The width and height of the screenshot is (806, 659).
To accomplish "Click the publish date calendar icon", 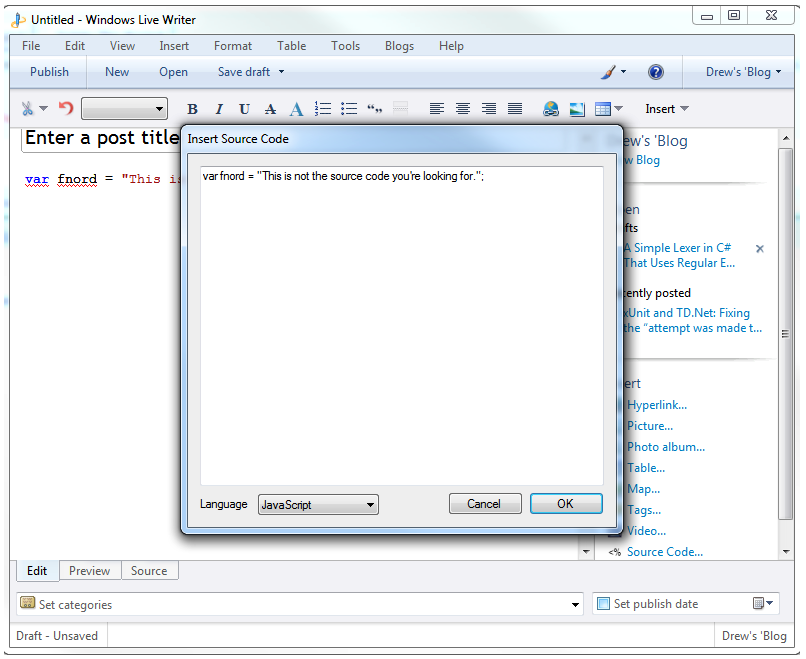I will [758, 603].
